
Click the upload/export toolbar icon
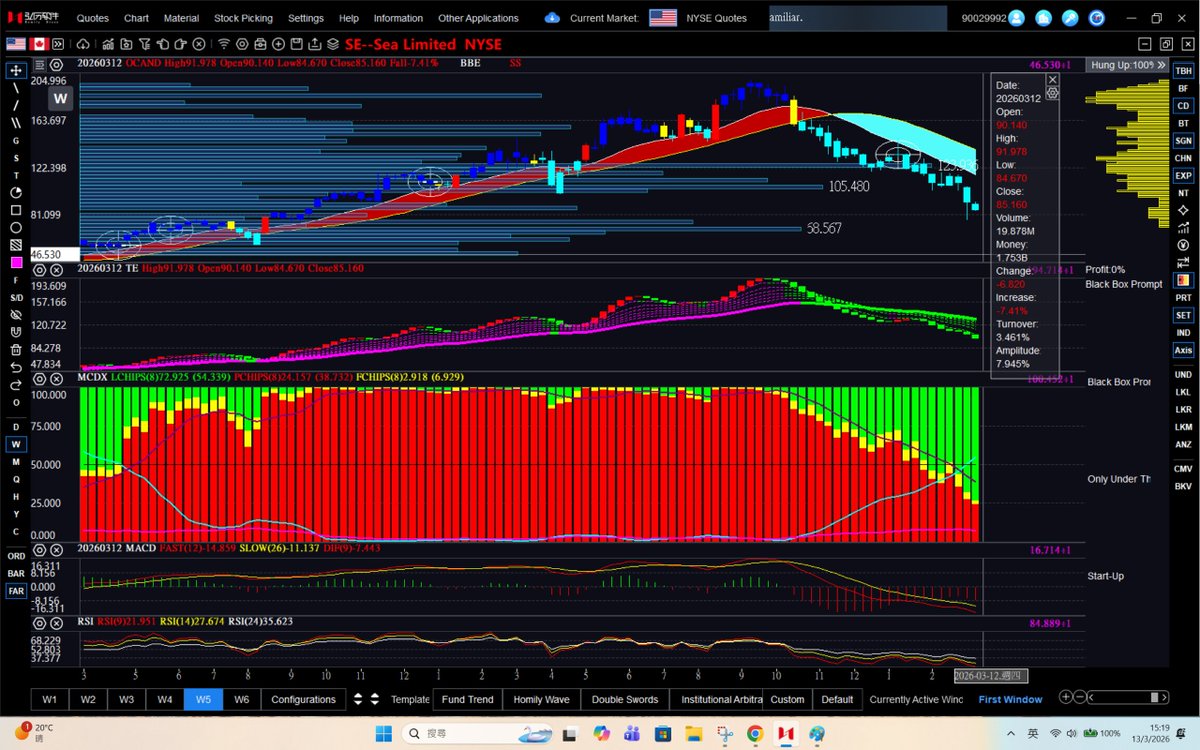click(314, 44)
